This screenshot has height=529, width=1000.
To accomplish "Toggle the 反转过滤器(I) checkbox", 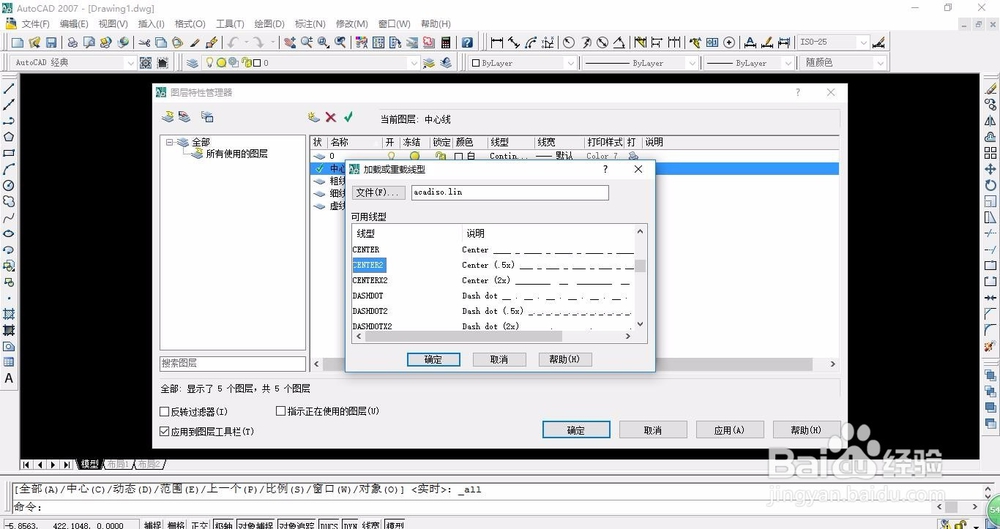I will [164, 412].
